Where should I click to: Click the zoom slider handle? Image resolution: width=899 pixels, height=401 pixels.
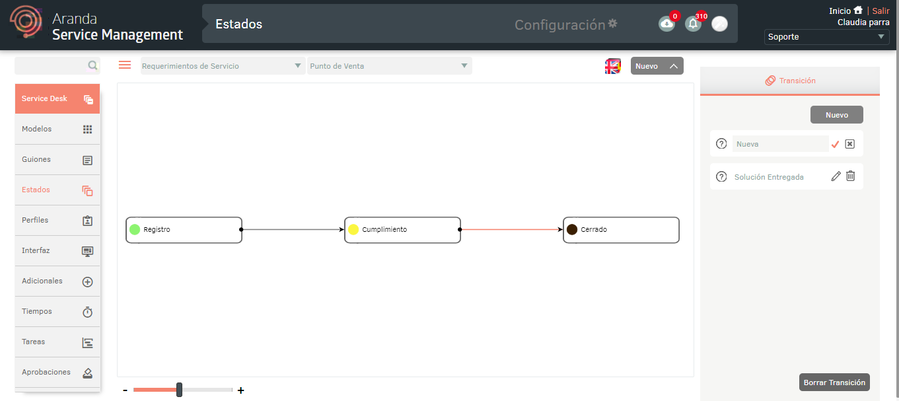point(179,390)
